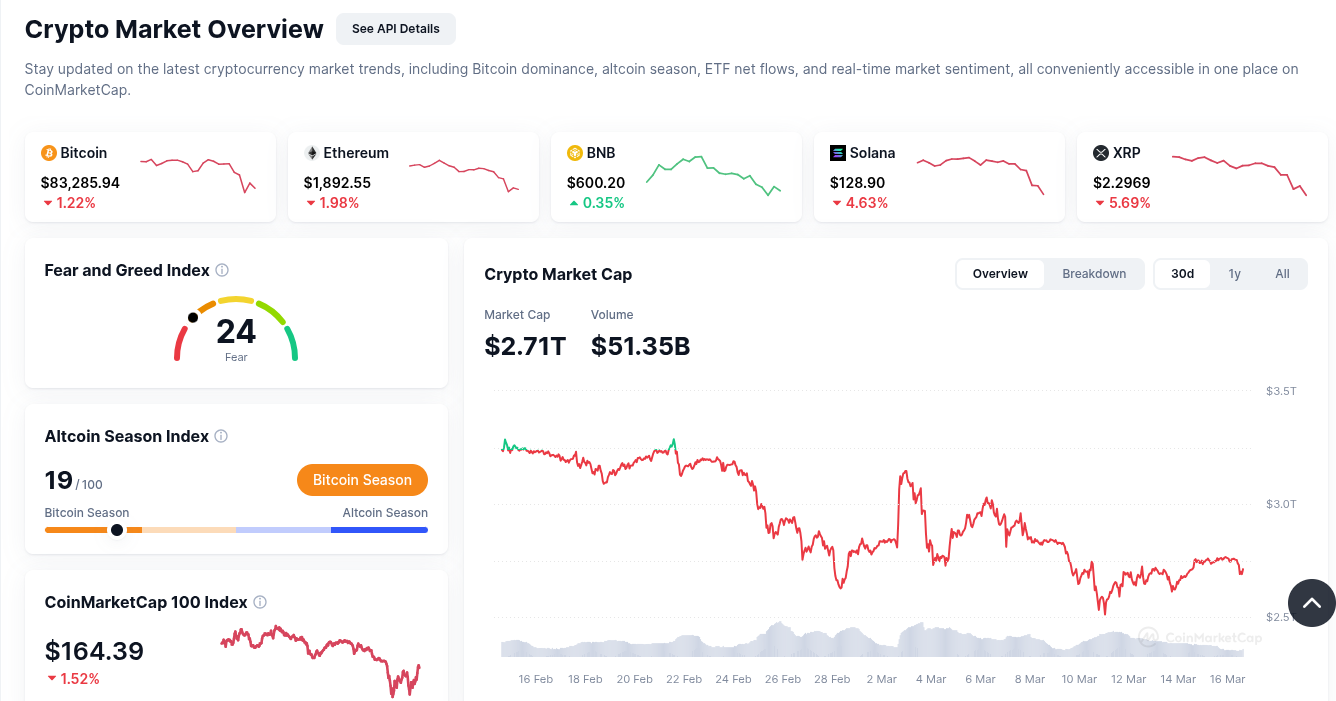Open the Solana price sparkline chart

(x=980, y=175)
